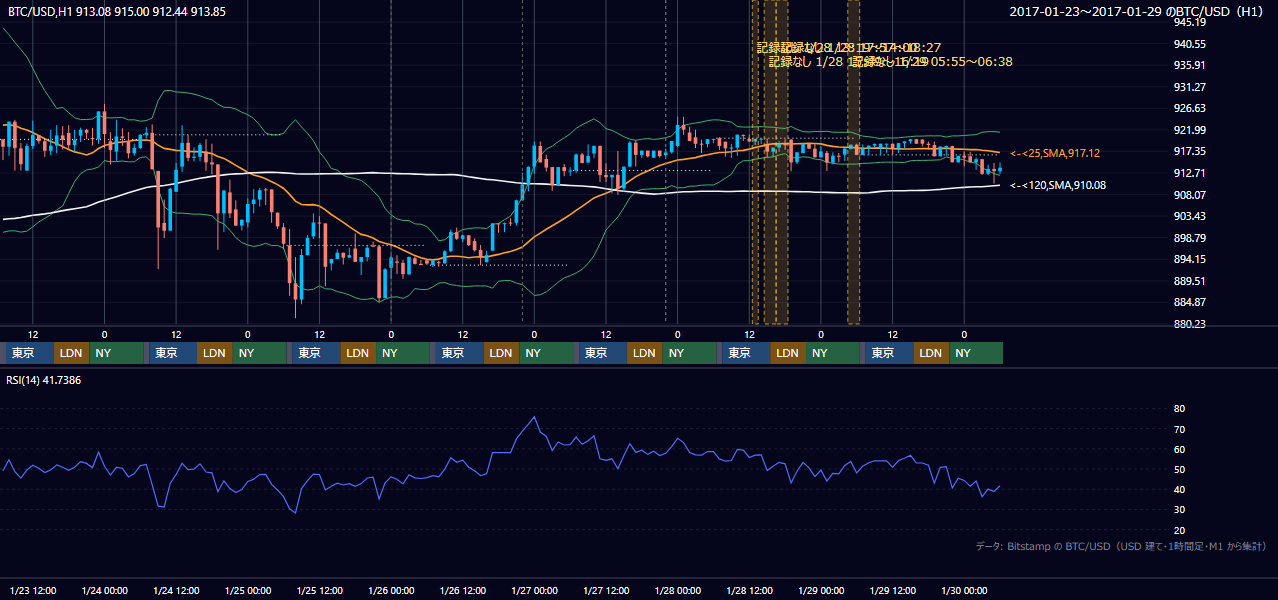1278x600 pixels.
Task: Click RSI scale value 40
Action: [1179, 490]
